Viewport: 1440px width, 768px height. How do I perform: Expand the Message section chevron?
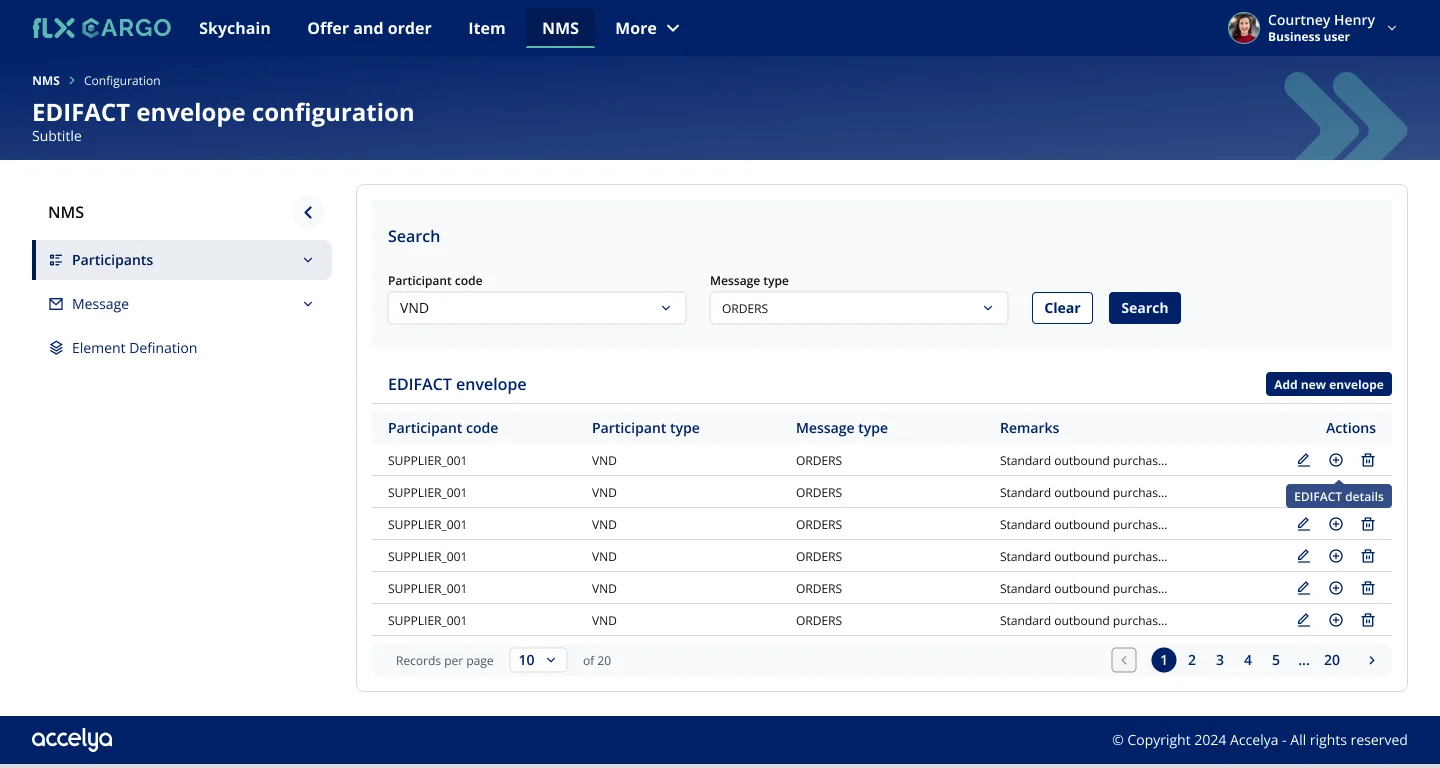click(x=308, y=304)
